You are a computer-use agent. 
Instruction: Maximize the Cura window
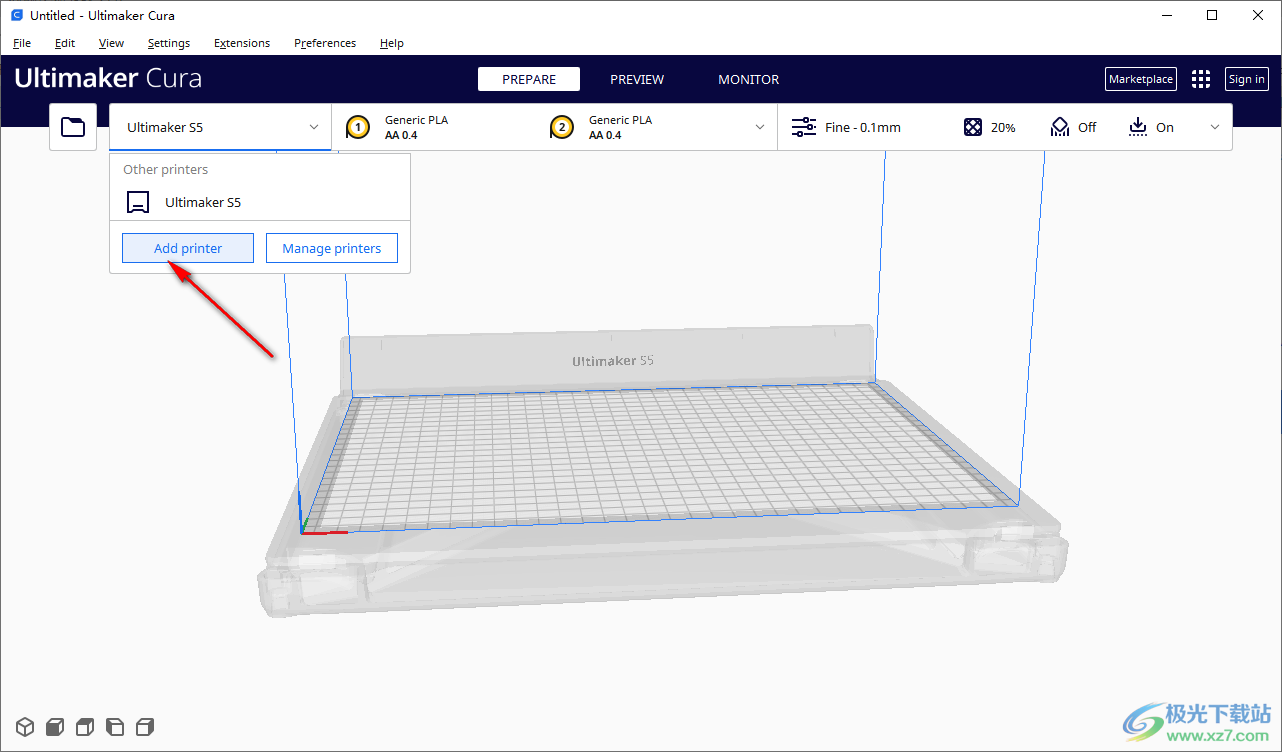coord(1212,15)
